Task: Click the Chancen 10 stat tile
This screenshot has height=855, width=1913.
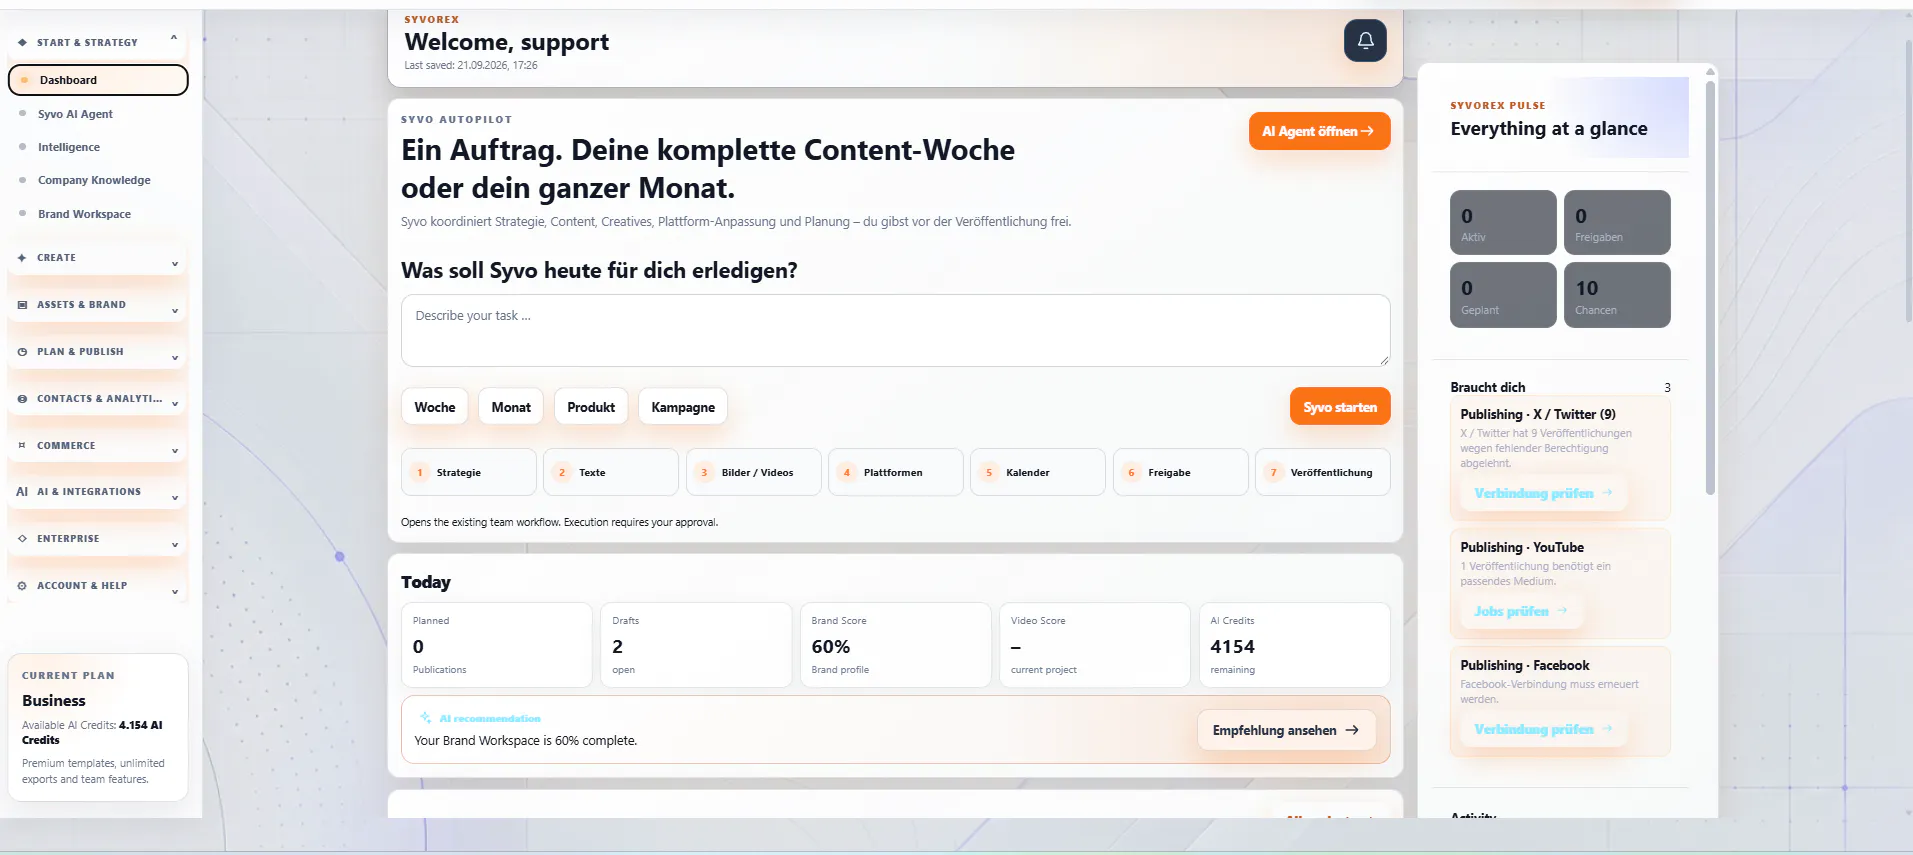Action: click(x=1617, y=295)
